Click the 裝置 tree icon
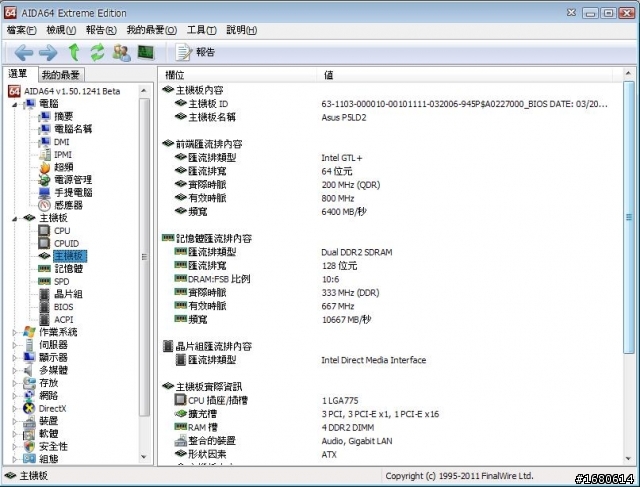Screen dimensions: 640x487 click(x=29, y=421)
